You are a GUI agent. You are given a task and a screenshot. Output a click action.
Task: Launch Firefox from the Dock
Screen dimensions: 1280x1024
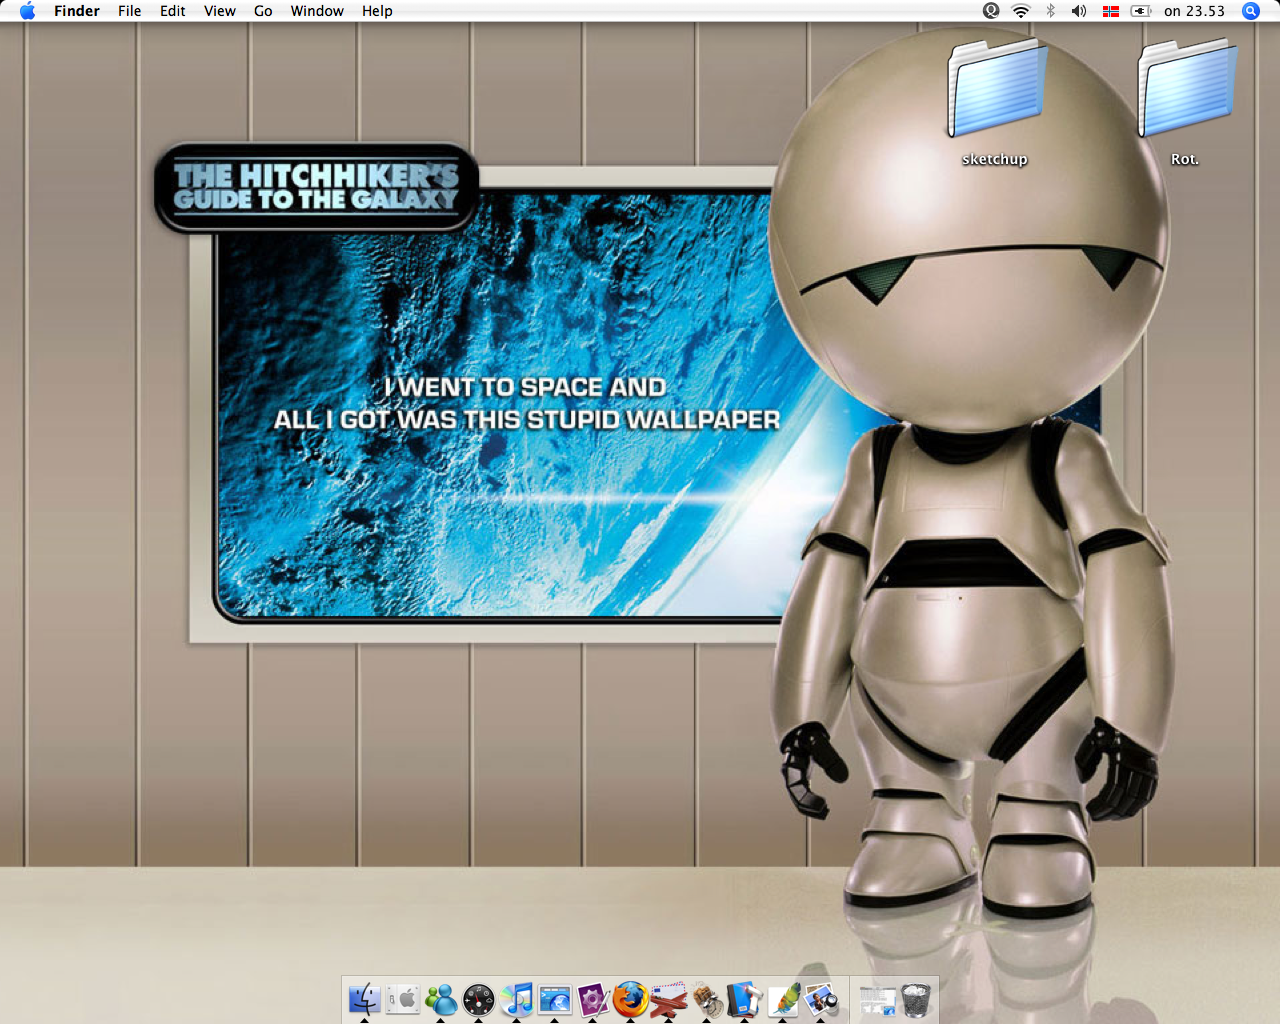(x=631, y=999)
